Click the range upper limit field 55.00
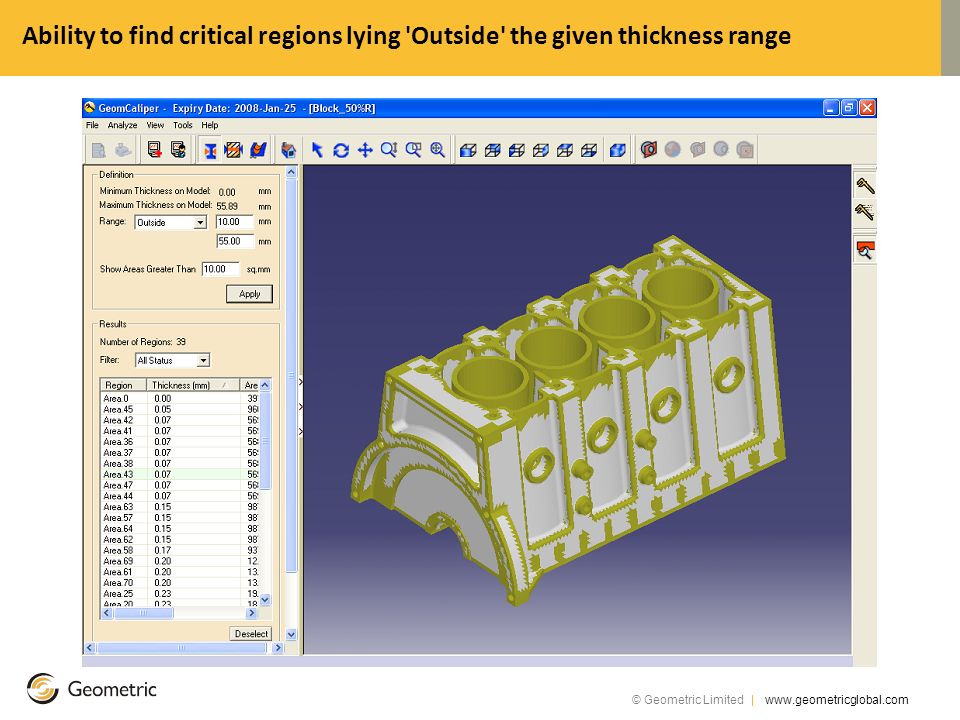This screenshot has width=960, height=720. pos(234,241)
